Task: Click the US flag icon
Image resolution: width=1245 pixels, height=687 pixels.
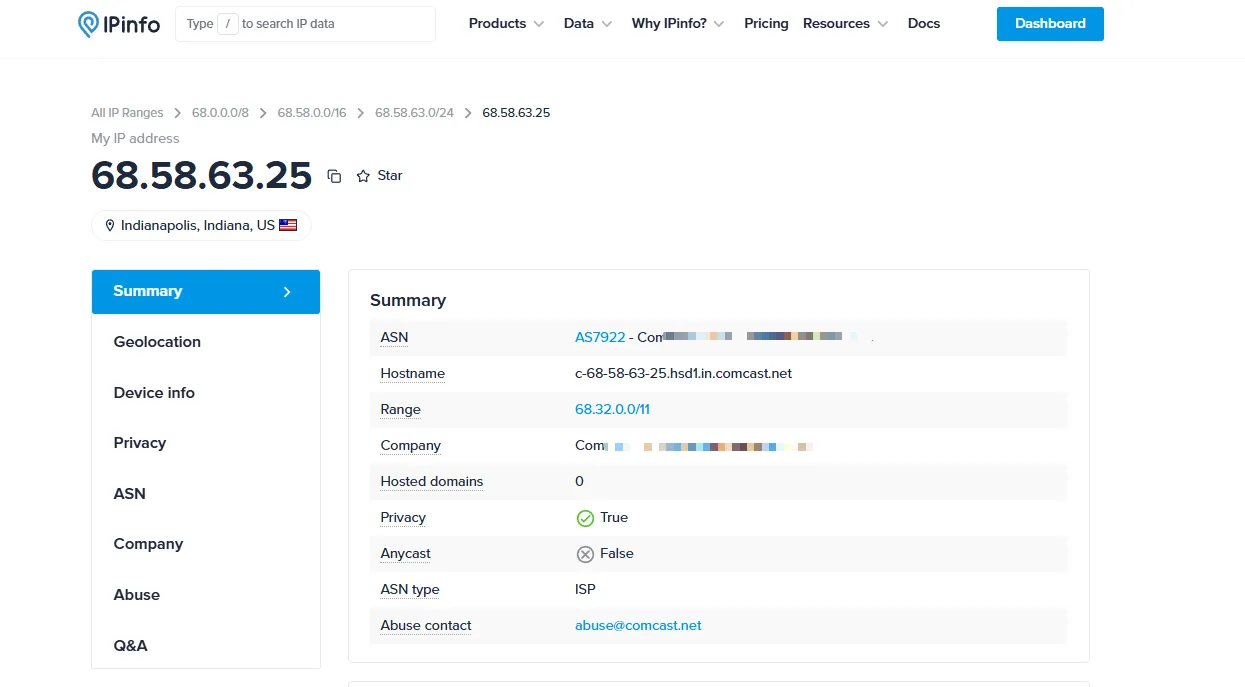Action: (288, 226)
